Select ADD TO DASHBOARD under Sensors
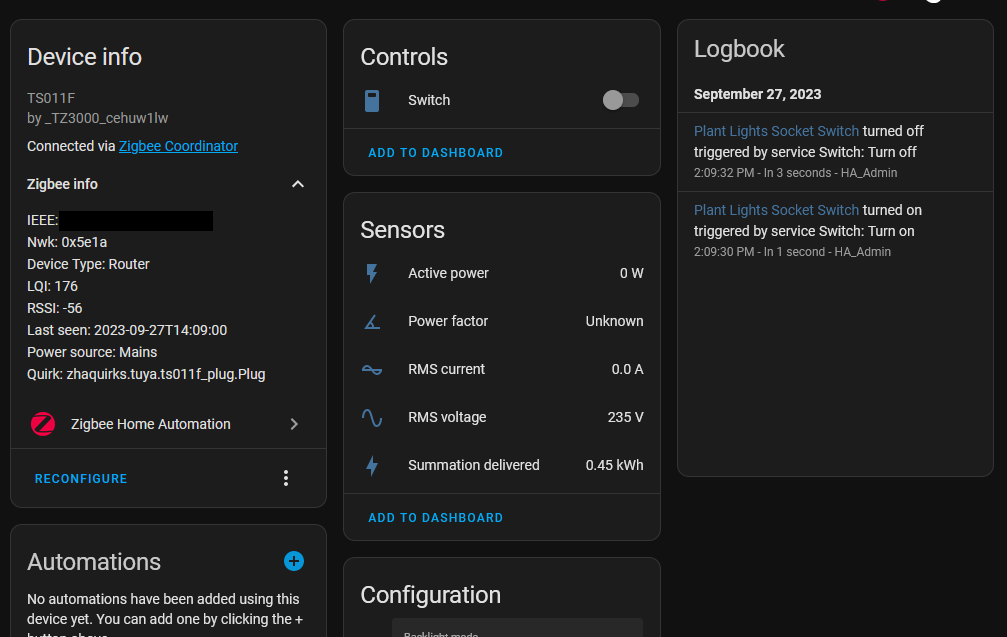Viewport: 1007px width, 637px height. tap(435, 517)
